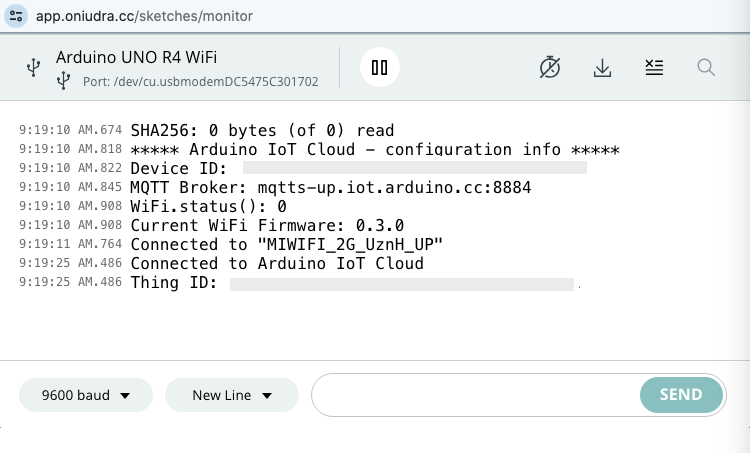Open search in the serial monitor
The width and height of the screenshot is (750, 453).
click(706, 67)
